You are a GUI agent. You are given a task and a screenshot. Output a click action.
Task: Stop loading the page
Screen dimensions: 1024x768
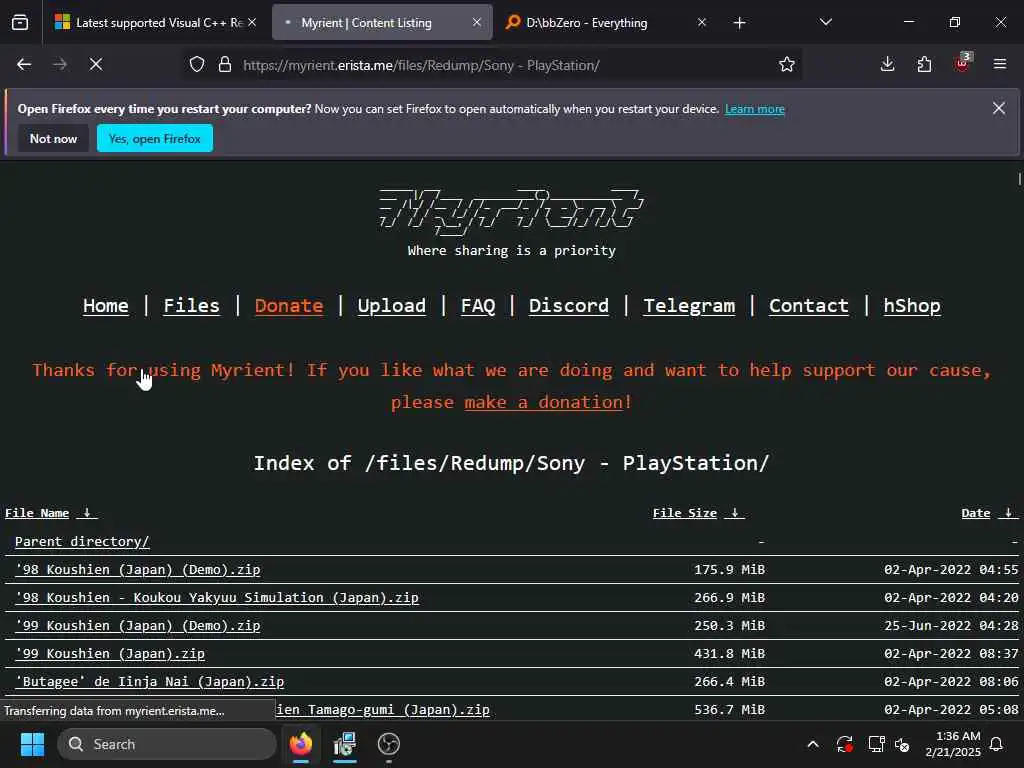click(x=95, y=64)
